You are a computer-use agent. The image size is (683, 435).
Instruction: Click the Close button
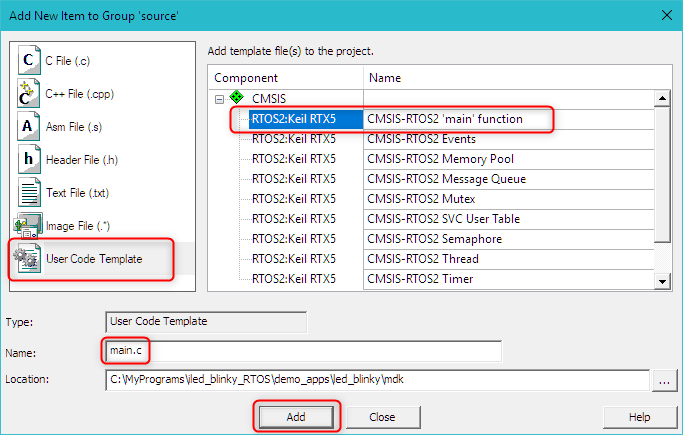click(382, 417)
